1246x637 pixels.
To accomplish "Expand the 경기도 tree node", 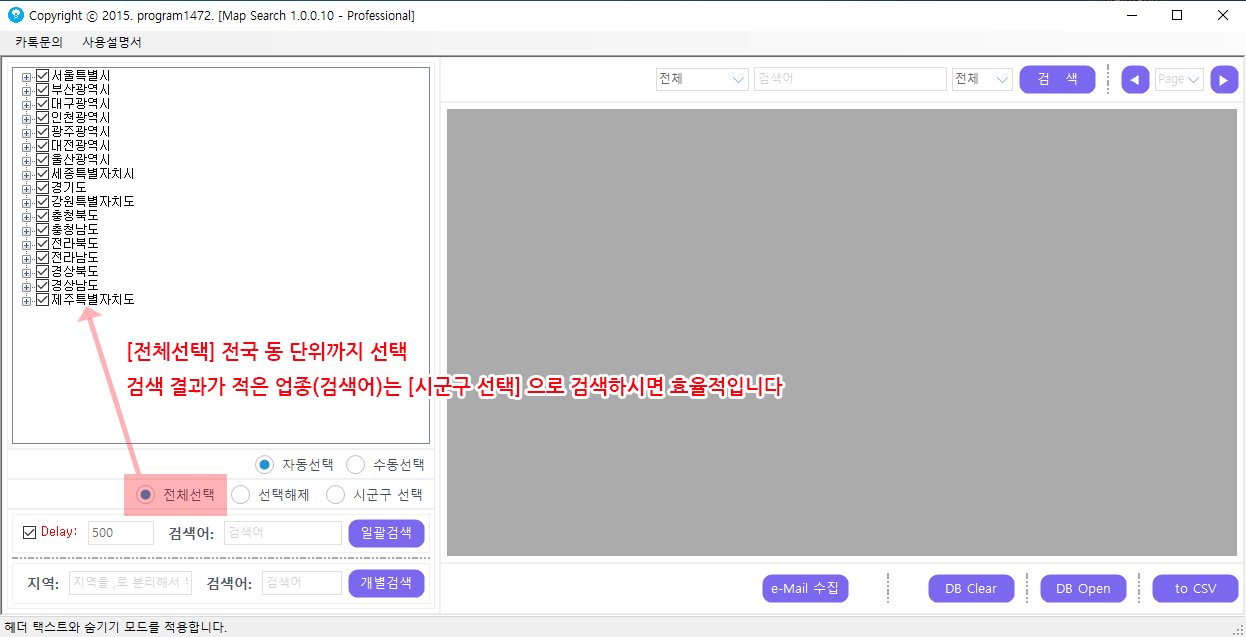I will coord(27,188).
